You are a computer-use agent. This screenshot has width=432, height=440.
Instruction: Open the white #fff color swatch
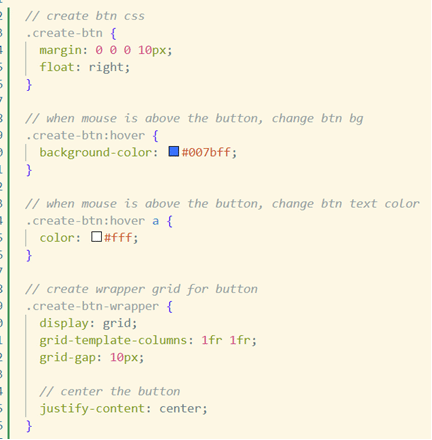tap(96, 237)
